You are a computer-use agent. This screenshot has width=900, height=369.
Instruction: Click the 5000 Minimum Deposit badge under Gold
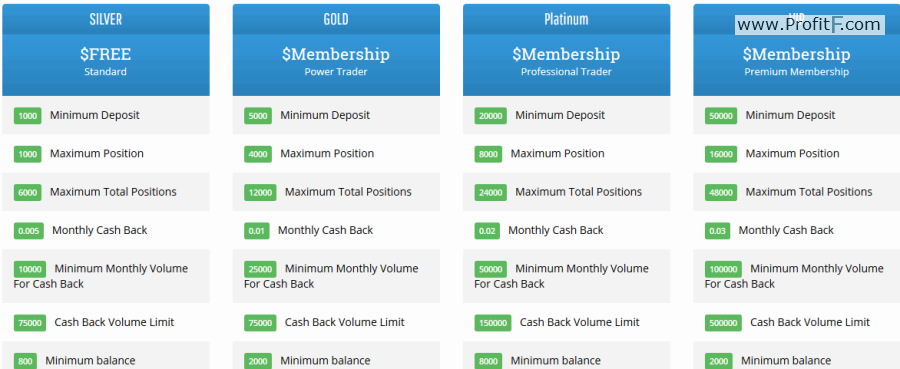click(258, 116)
